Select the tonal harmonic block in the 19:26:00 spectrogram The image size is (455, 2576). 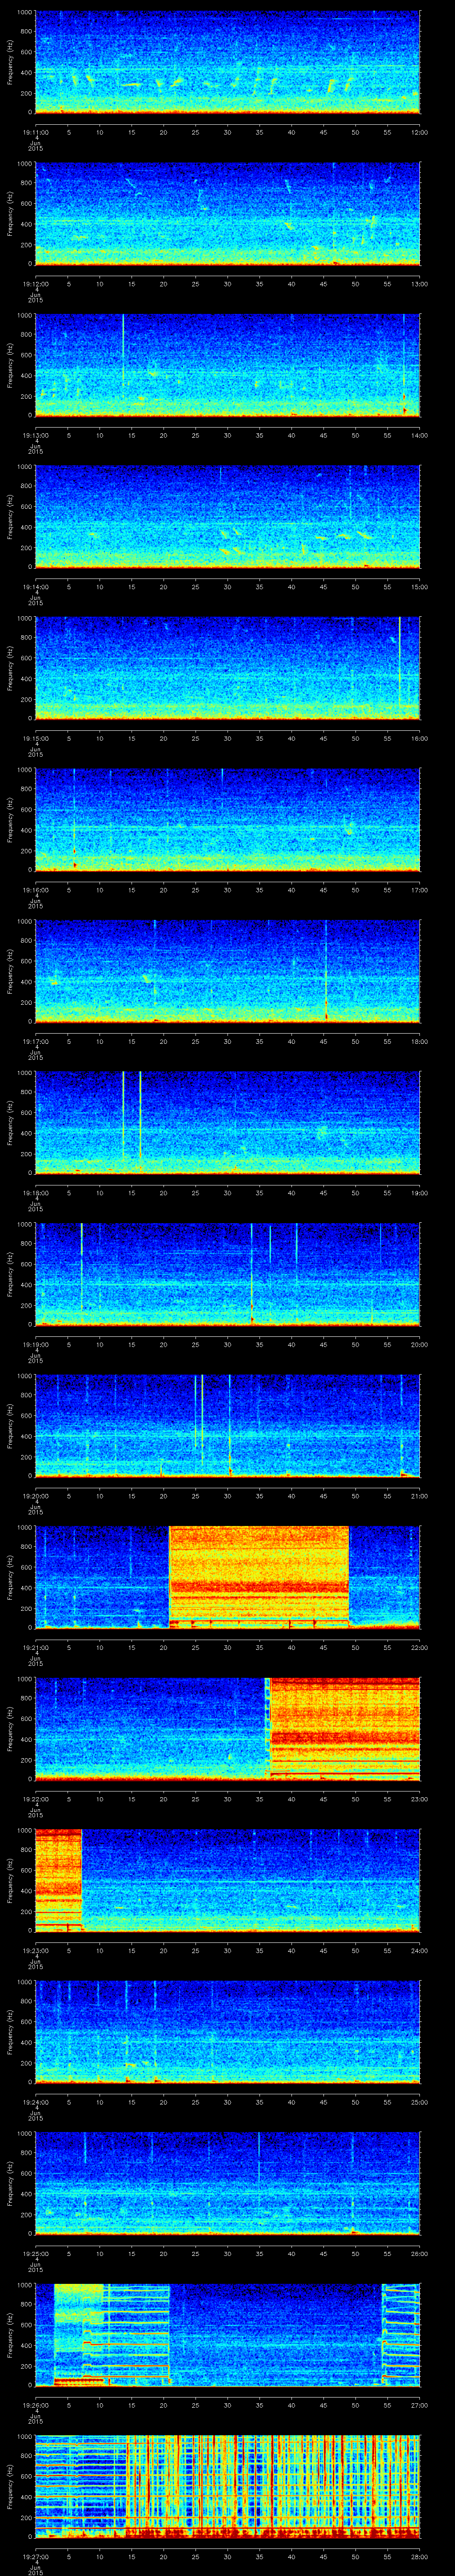coord(112,2335)
